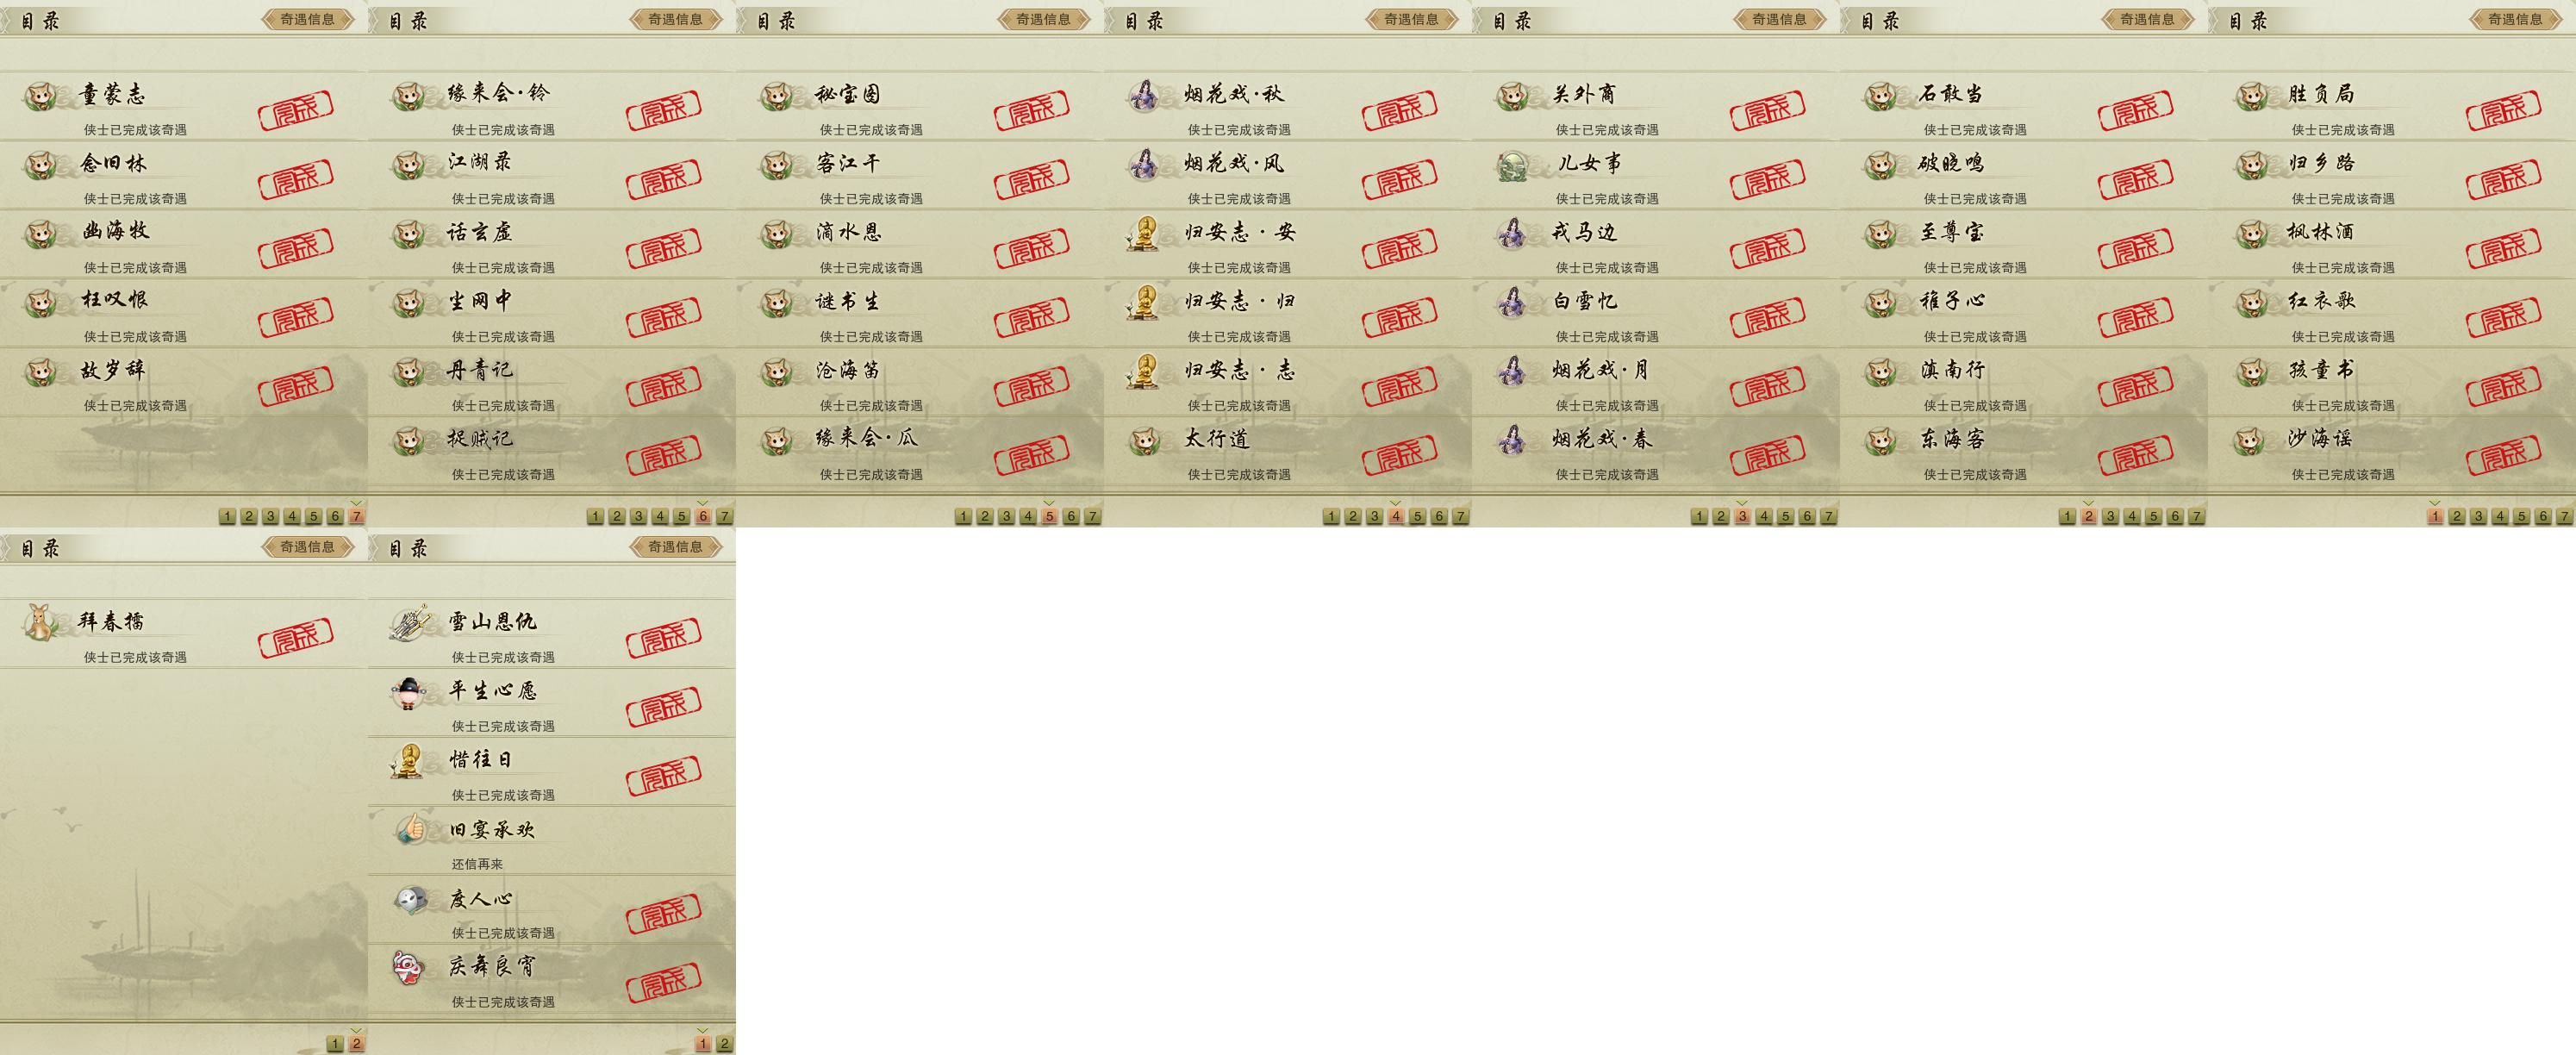Image resolution: width=2576 pixels, height=1055 pixels.
Task: Open 奇遇信息 in the 雪山恩仇 panel header
Action: click(676, 547)
